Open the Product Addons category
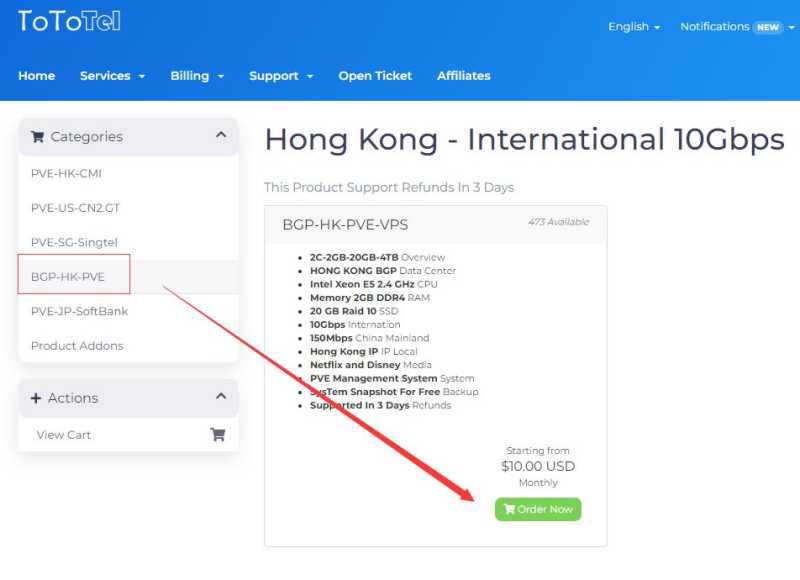 pyautogui.click(x=128, y=346)
